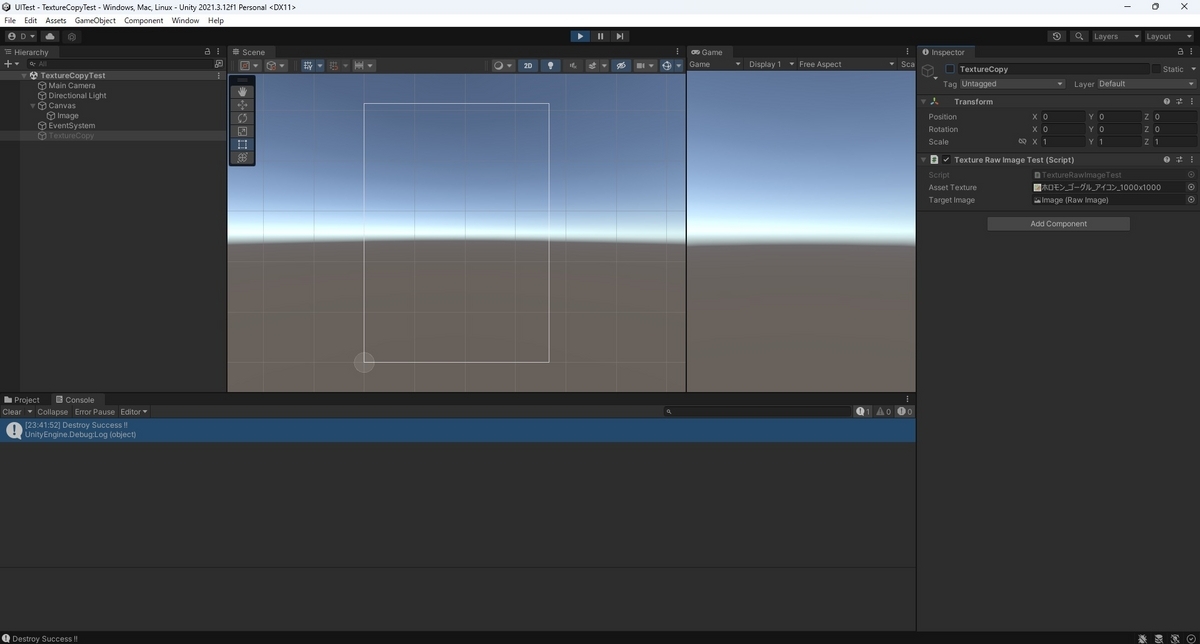Select the Rotate tool
The width and height of the screenshot is (1200, 644).
(x=242, y=118)
